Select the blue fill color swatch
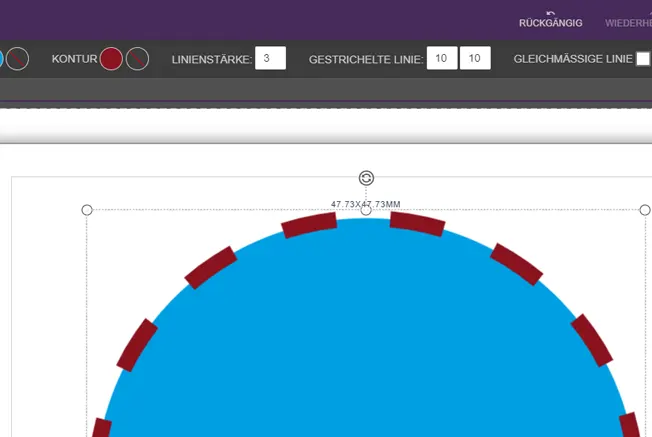652x437 pixels. [x=2, y=59]
